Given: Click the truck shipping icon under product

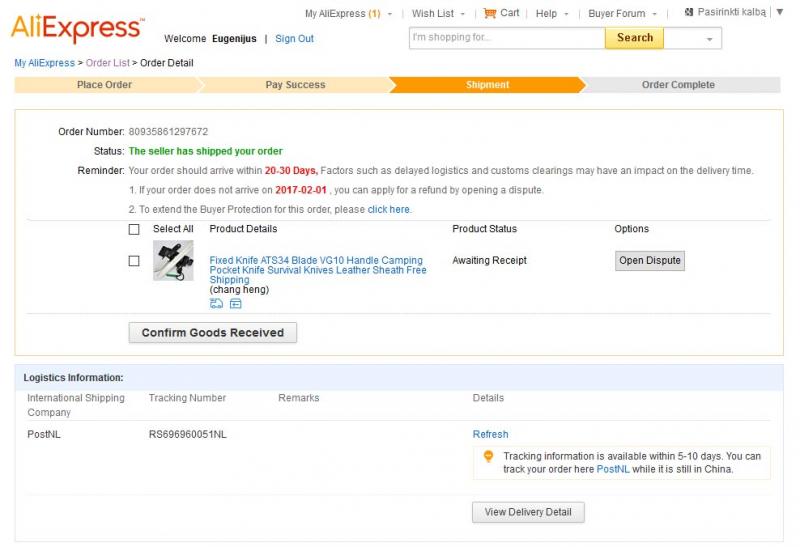Looking at the screenshot, I should click(216, 304).
